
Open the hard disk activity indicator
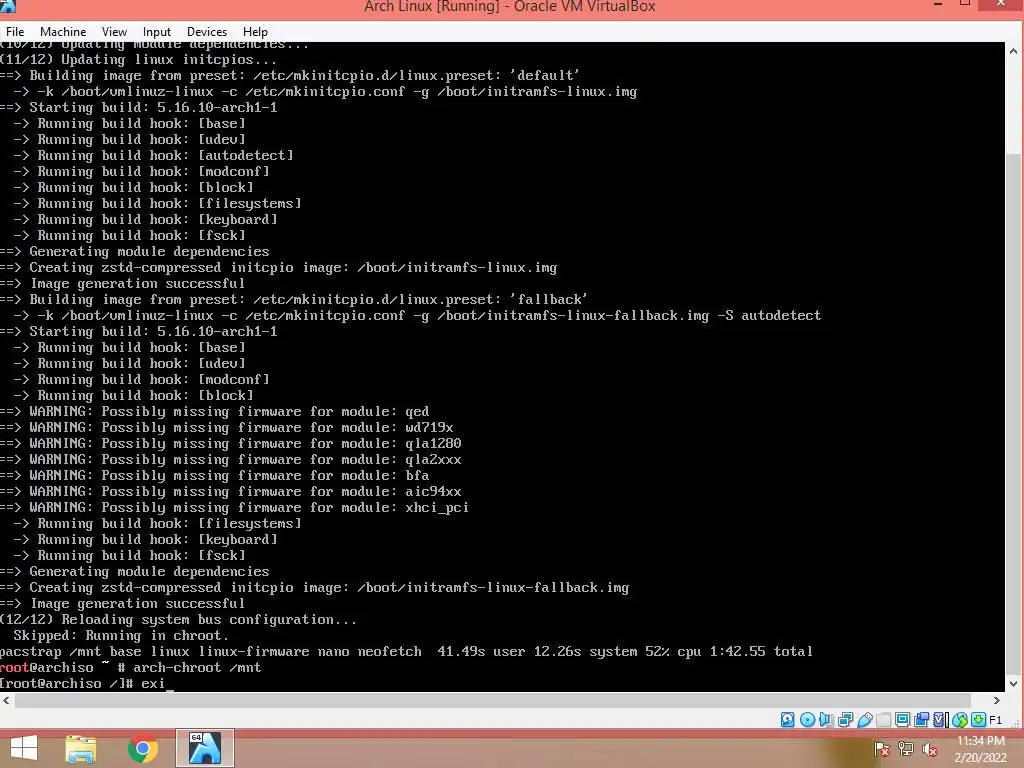788,720
